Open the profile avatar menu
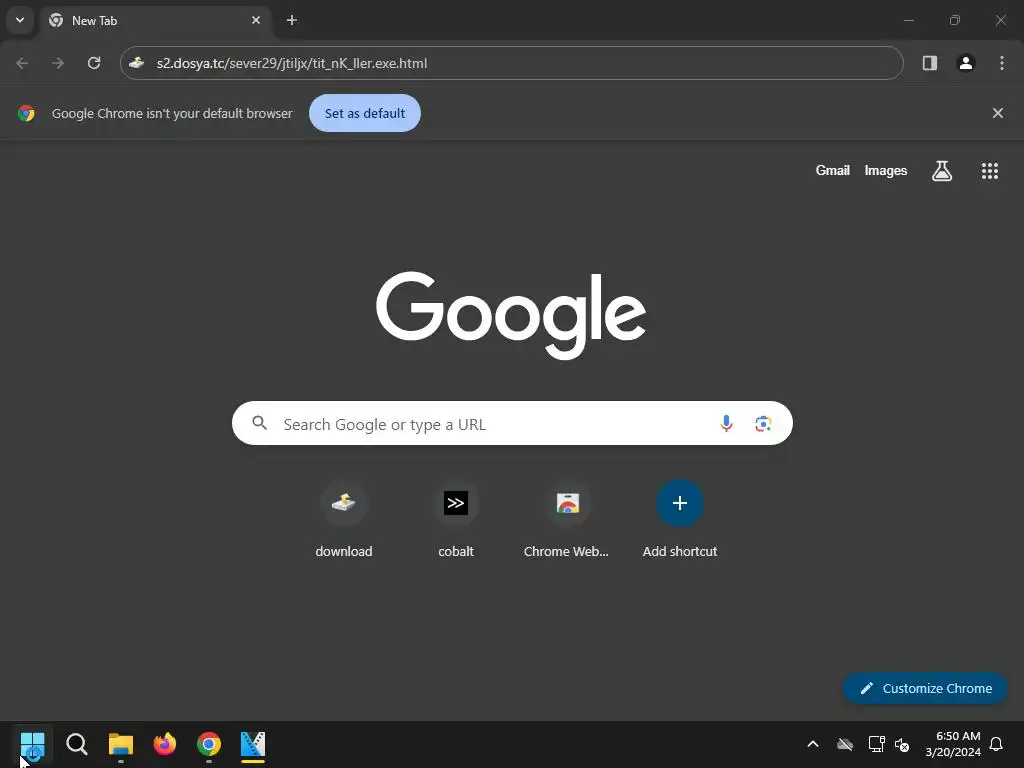Viewport: 1024px width, 768px height. pos(966,63)
